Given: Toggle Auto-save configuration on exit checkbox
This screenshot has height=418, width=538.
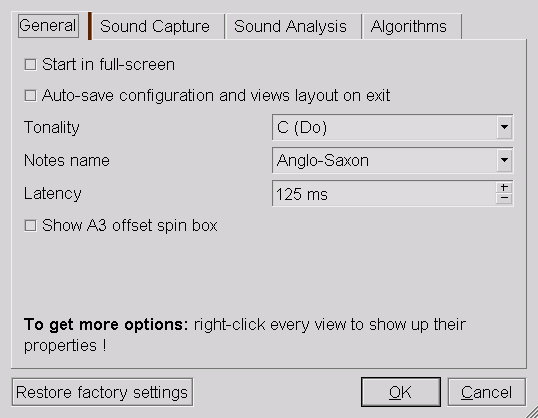Looking at the screenshot, I should pos(30,95).
